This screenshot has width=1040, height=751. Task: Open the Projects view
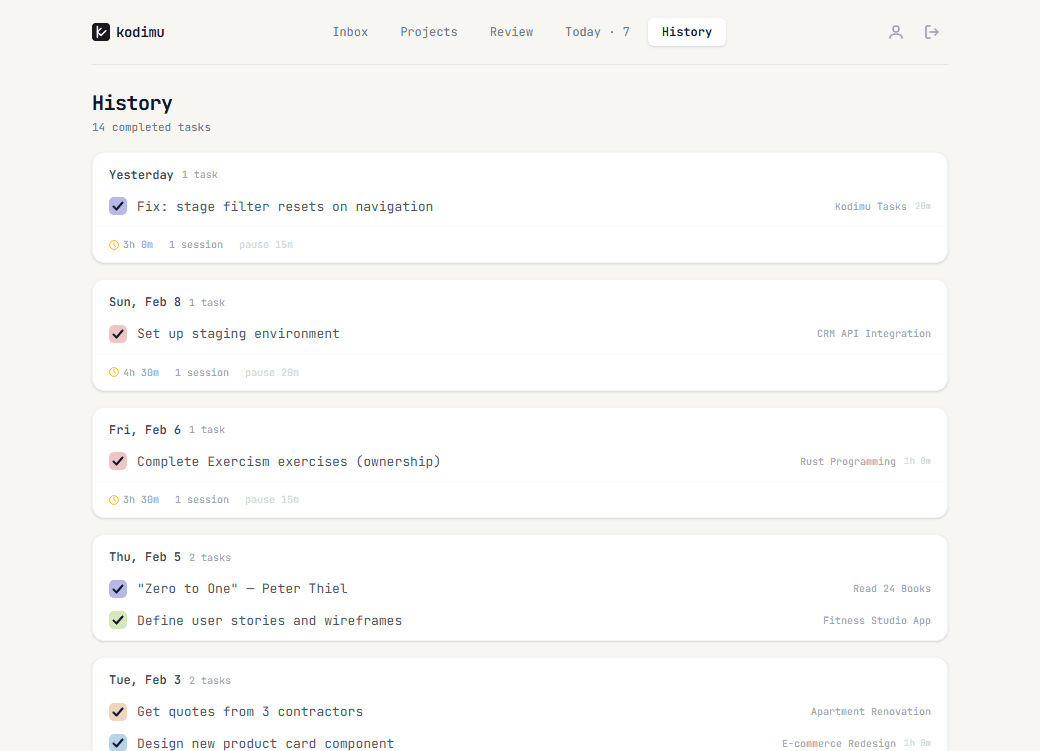[x=428, y=31]
